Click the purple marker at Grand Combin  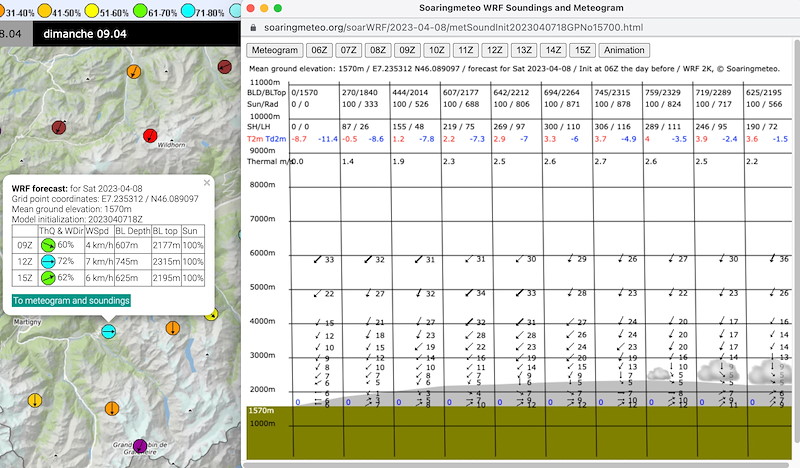coord(140,446)
